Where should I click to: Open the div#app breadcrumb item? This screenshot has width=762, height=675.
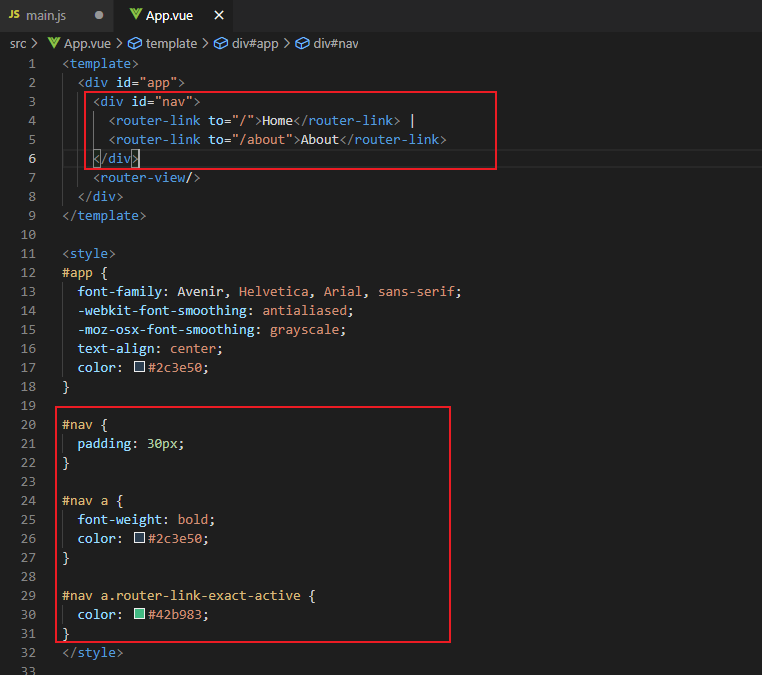pos(255,44)
